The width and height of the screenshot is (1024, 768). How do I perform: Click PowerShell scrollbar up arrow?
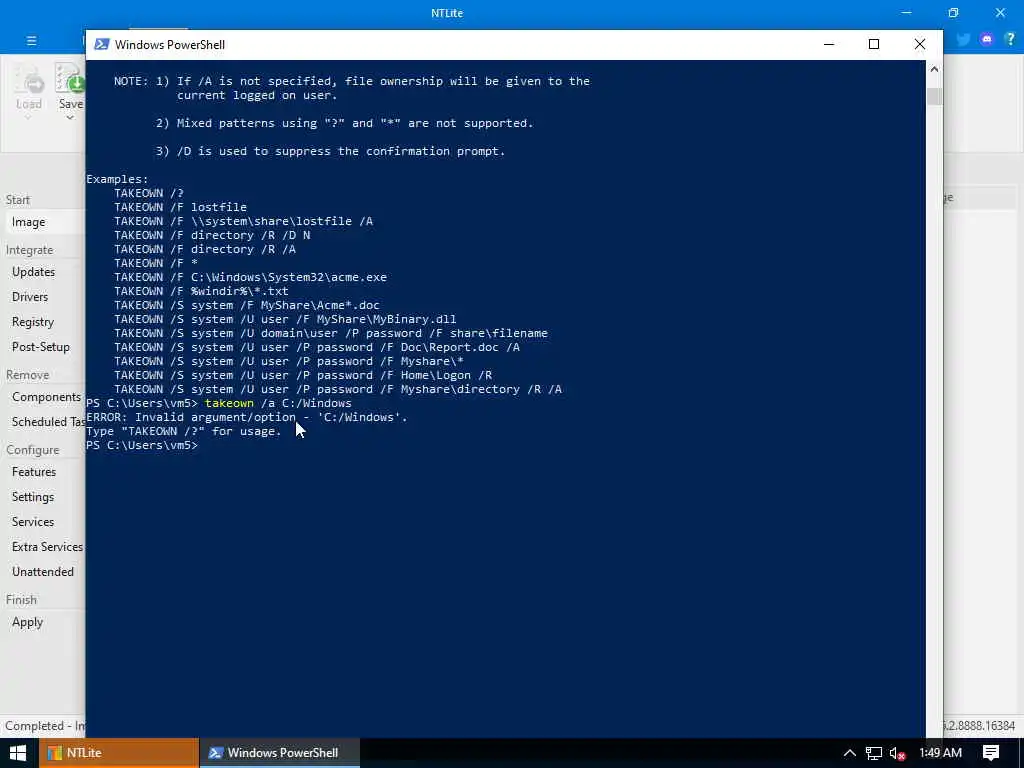point(934,69)
